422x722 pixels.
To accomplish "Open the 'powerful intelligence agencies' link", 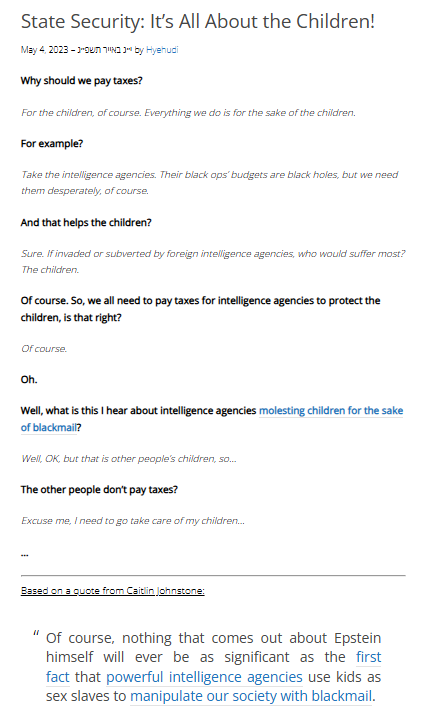I will click(204, 677).
